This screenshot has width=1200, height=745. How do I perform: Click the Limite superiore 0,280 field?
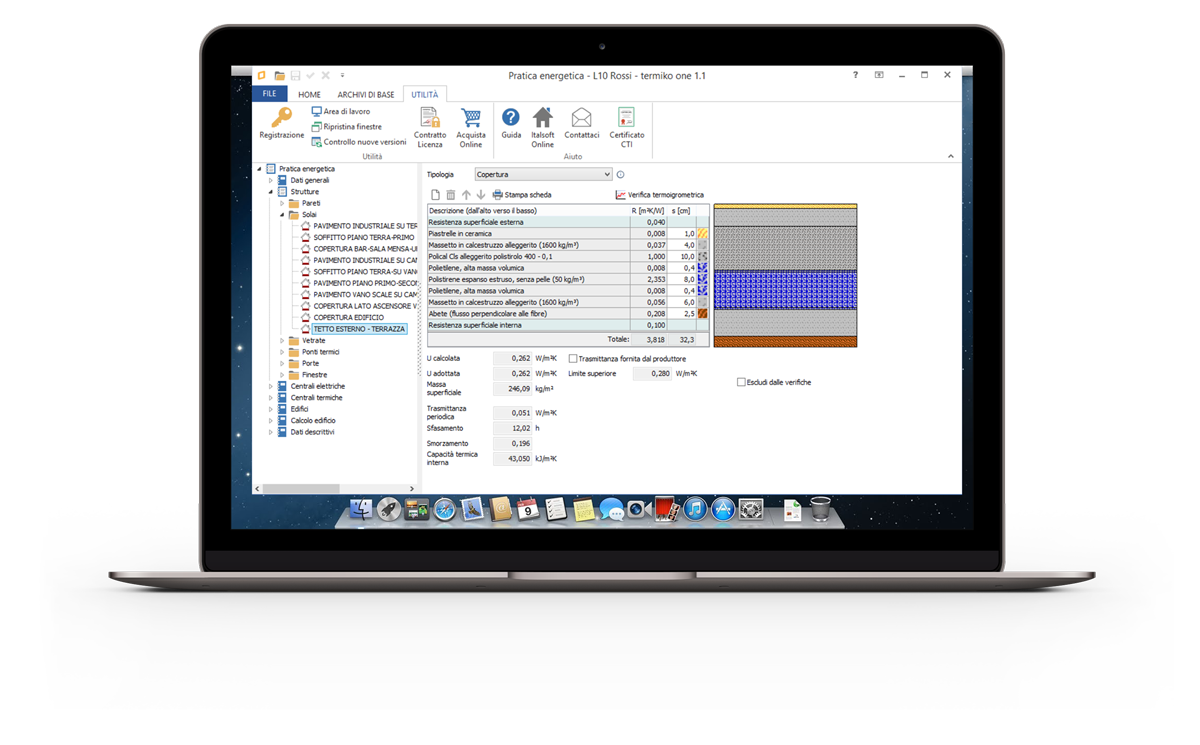pos(652,374)
